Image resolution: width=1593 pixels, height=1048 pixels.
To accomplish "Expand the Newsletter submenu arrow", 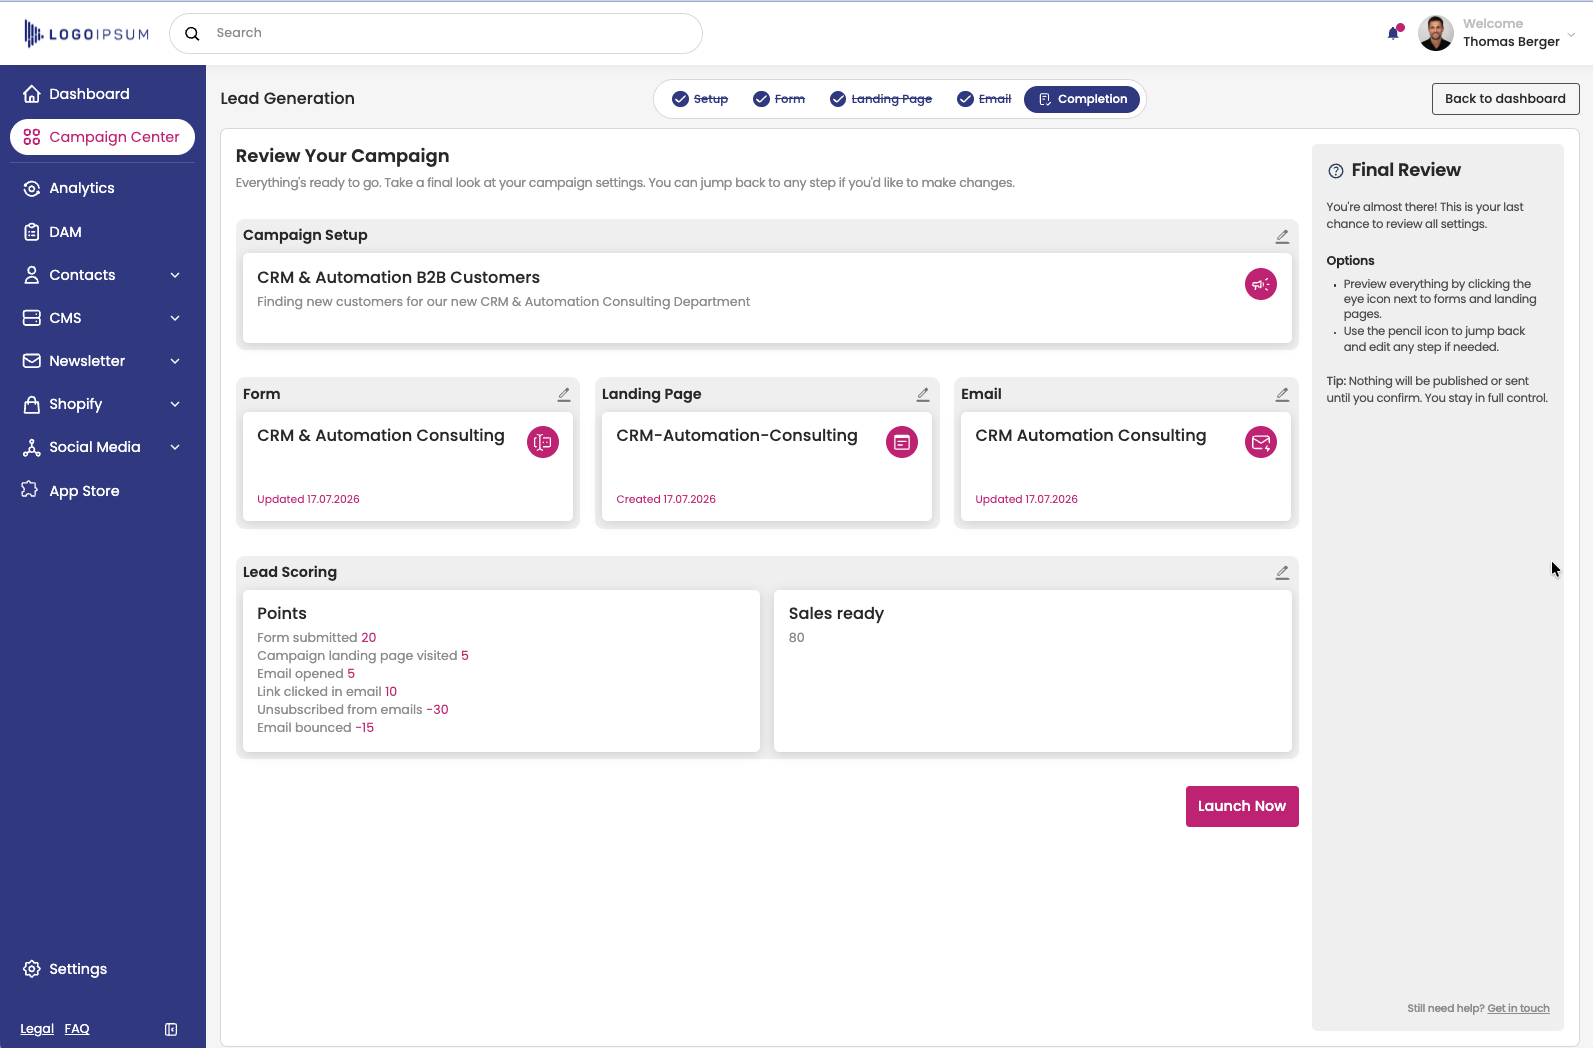I will [175, 361].
